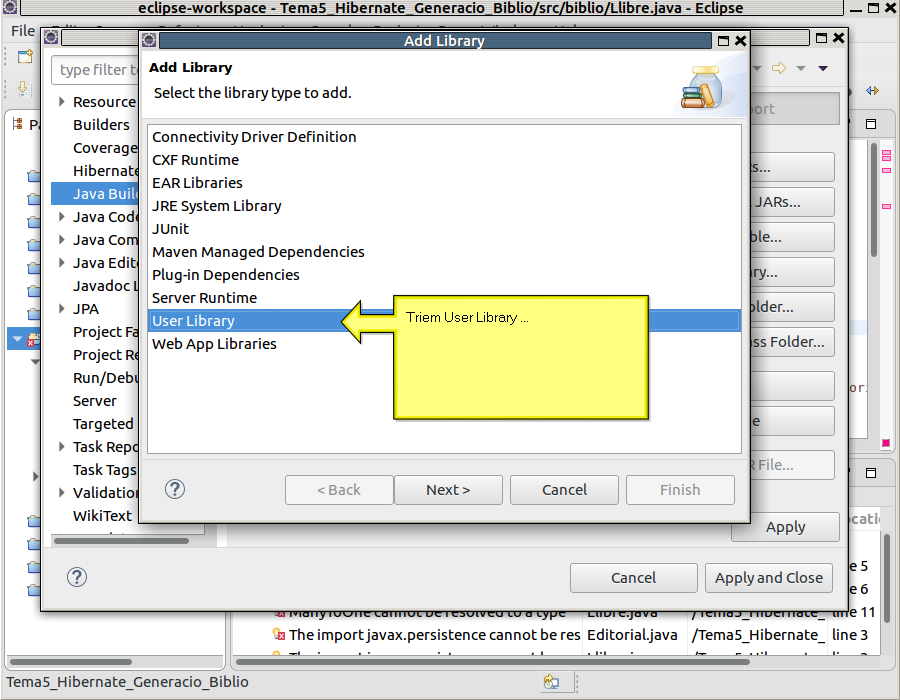Select Targeted Runtimes page
Viewport: 900px width, 700px height.
103,424
